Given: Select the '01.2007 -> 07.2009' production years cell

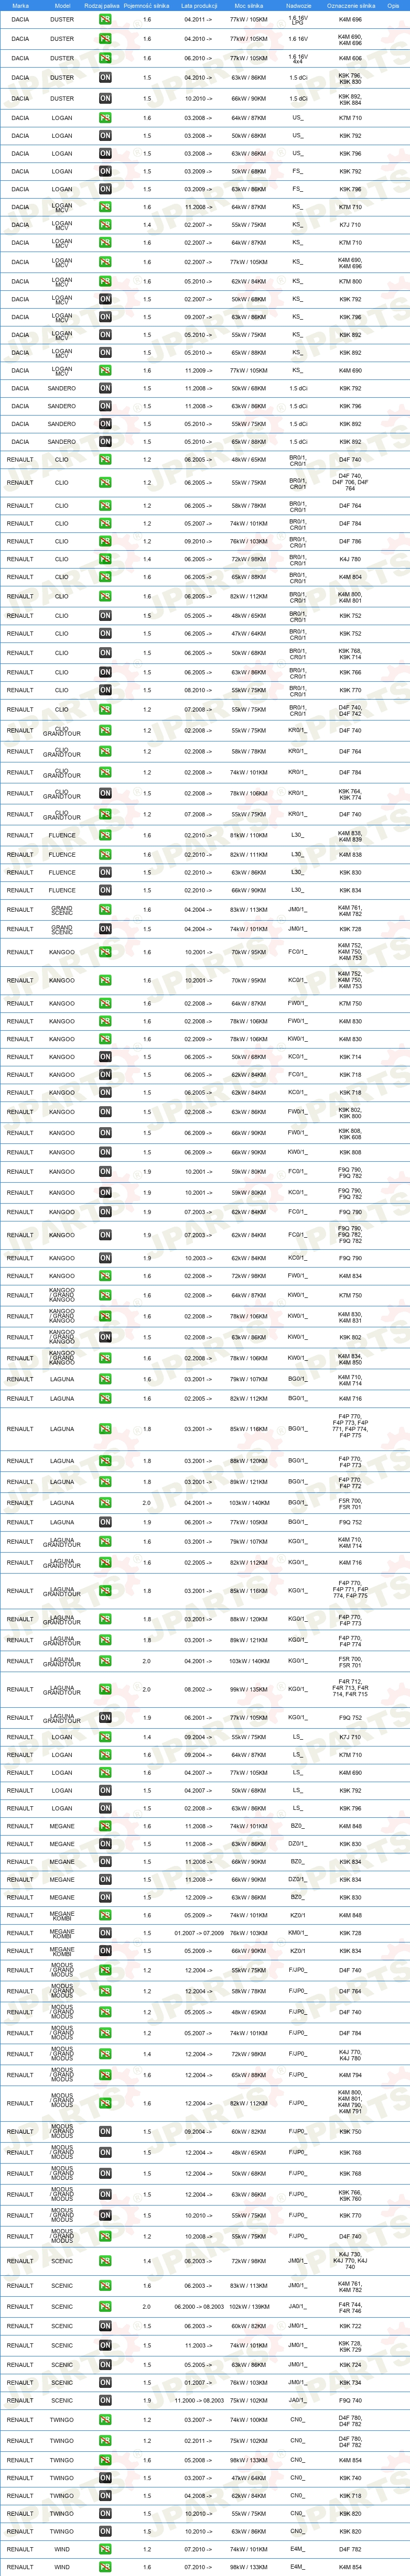Looking at the screenshot, I should (199, 1933).
